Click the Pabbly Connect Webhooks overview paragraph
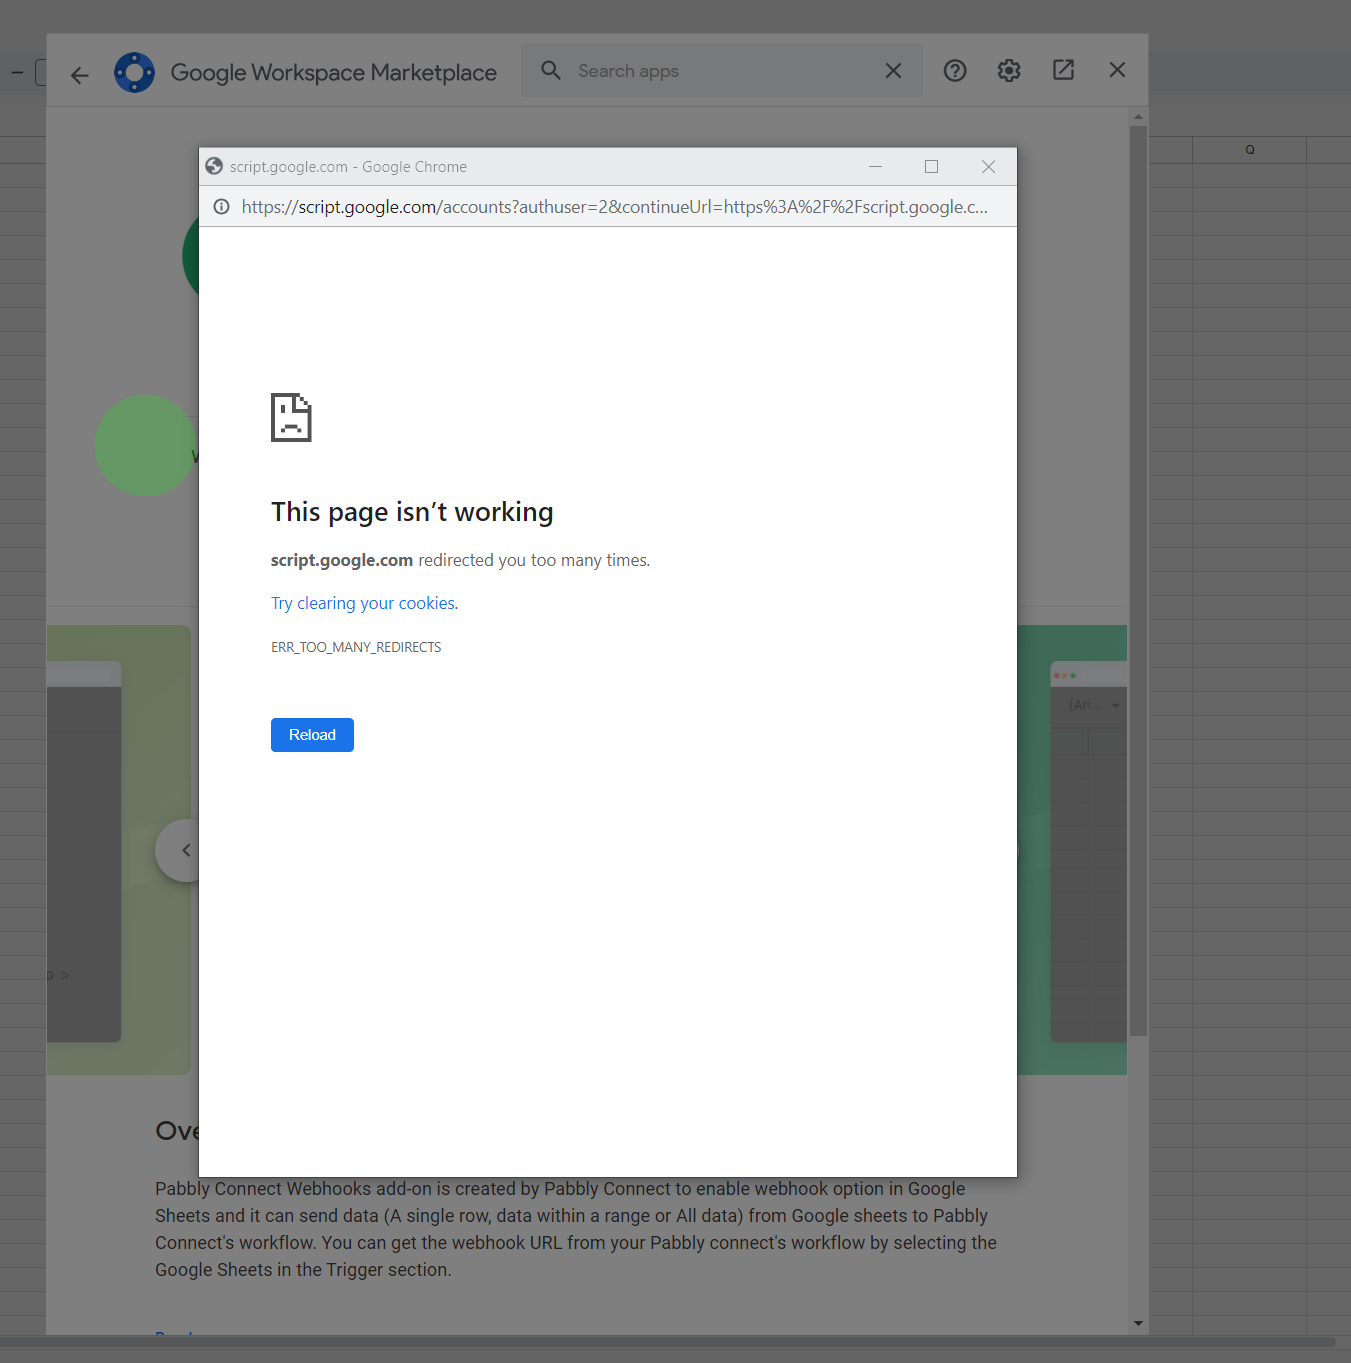 click(576, 1229)
